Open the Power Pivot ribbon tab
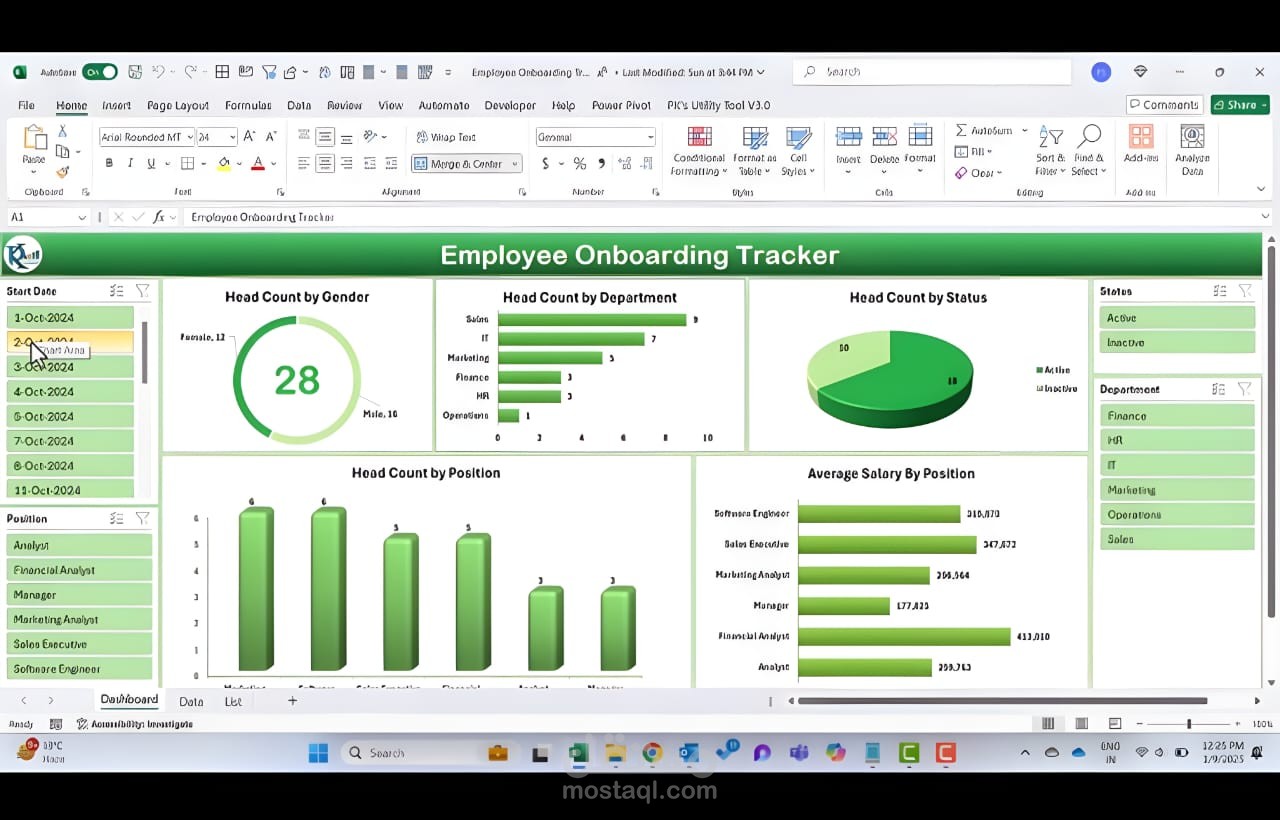1280x820 pixels. point(622,105)
